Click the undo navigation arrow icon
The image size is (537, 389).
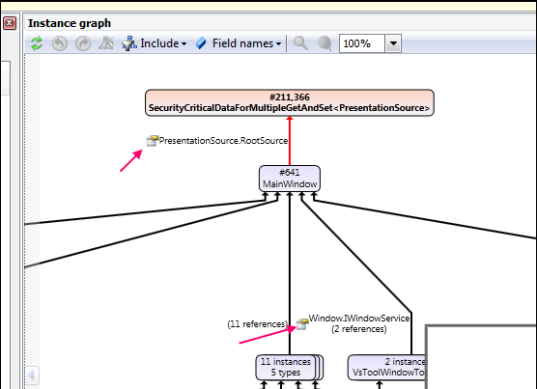60,43
